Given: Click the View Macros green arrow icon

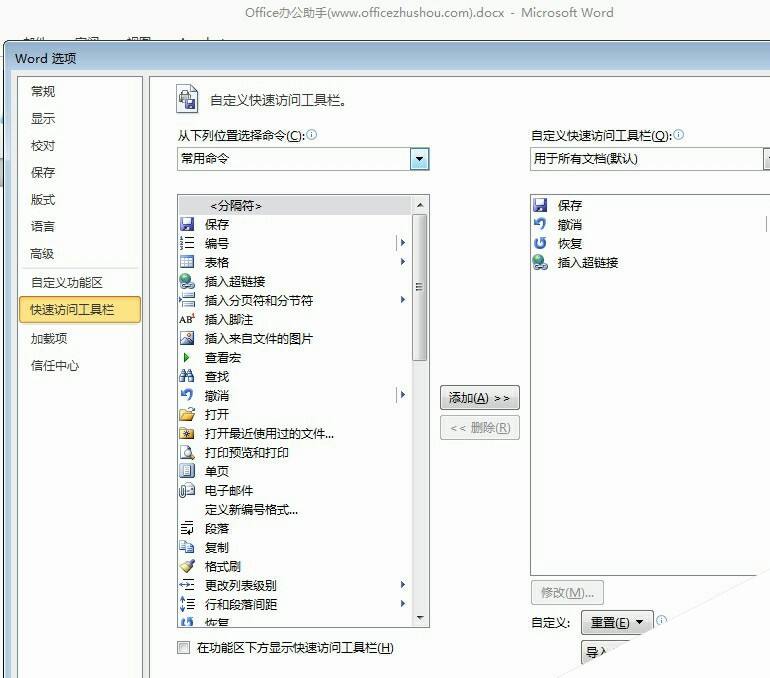Looking at the screenshot, I should point(187,357).
